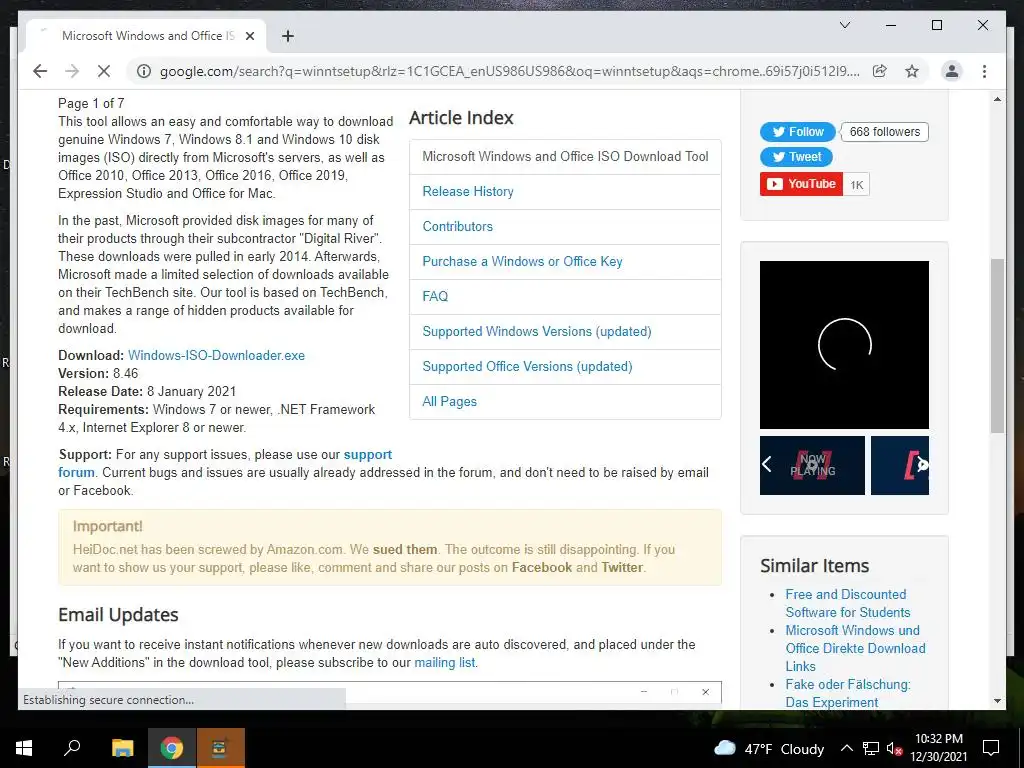Click the page vertical scrollbar thumb
Screen dimensions: 1024x768
coord(997,346)
